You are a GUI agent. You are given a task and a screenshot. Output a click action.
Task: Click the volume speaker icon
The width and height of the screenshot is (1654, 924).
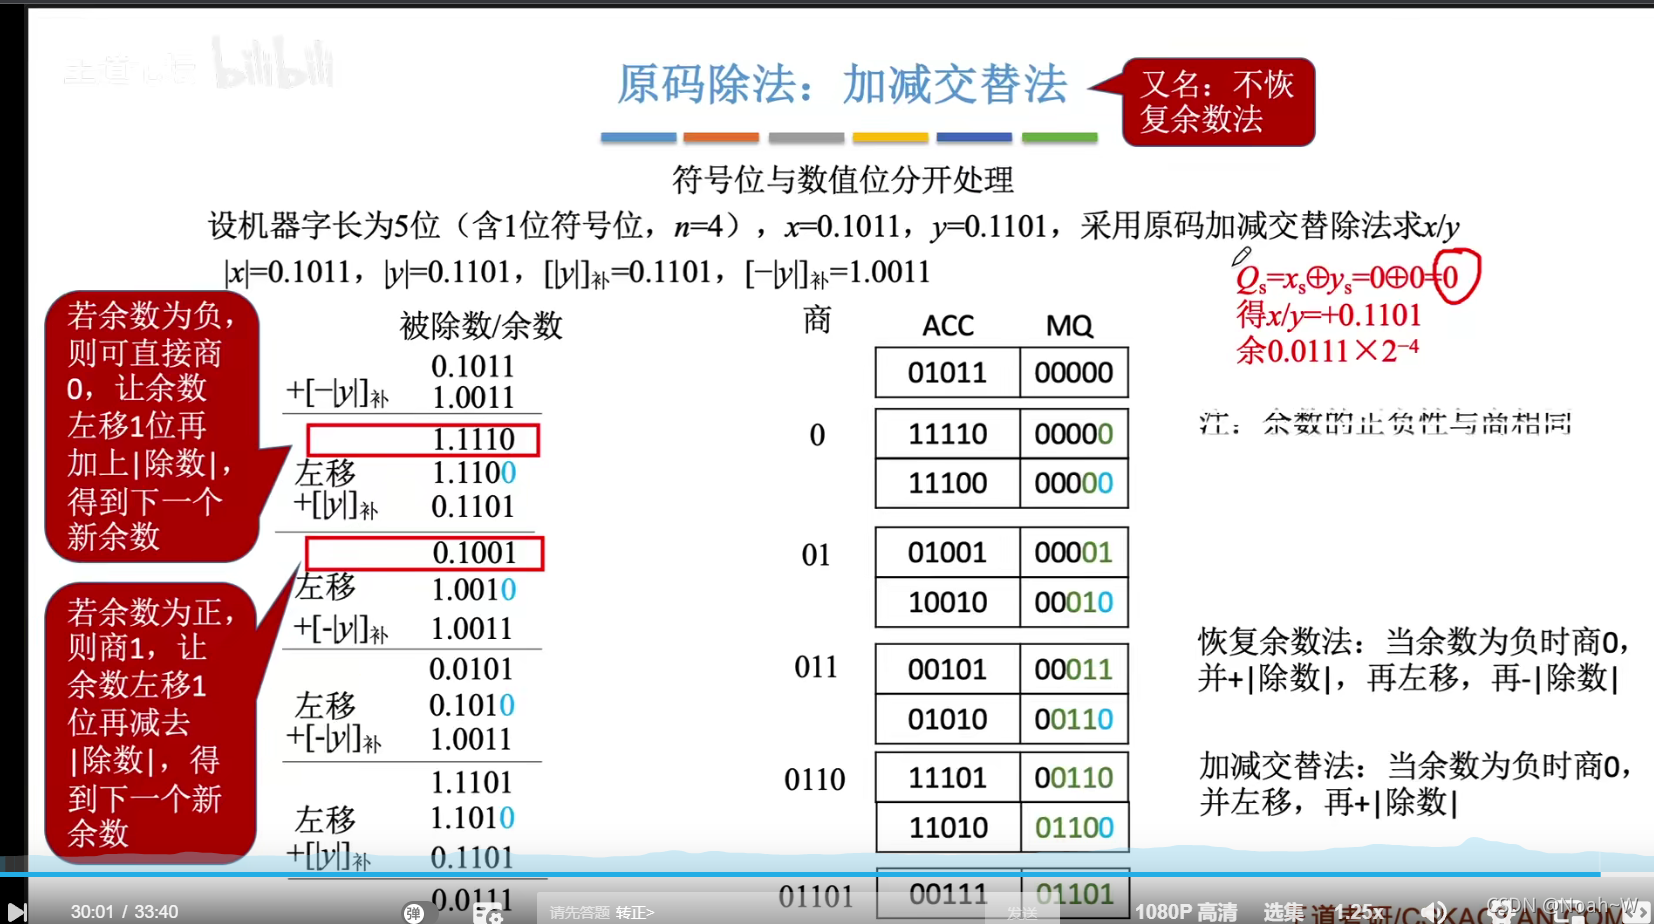coord(1434,912)
